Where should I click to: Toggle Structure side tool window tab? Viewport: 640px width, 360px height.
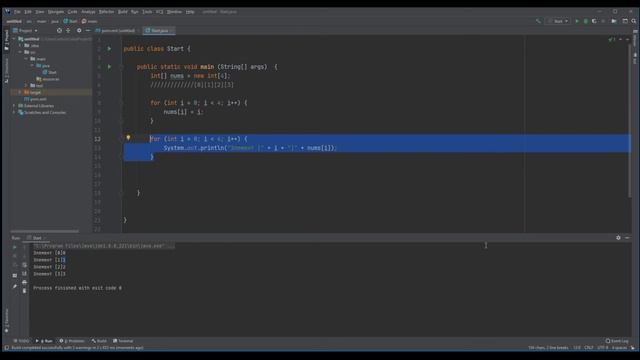coord(6,70)
